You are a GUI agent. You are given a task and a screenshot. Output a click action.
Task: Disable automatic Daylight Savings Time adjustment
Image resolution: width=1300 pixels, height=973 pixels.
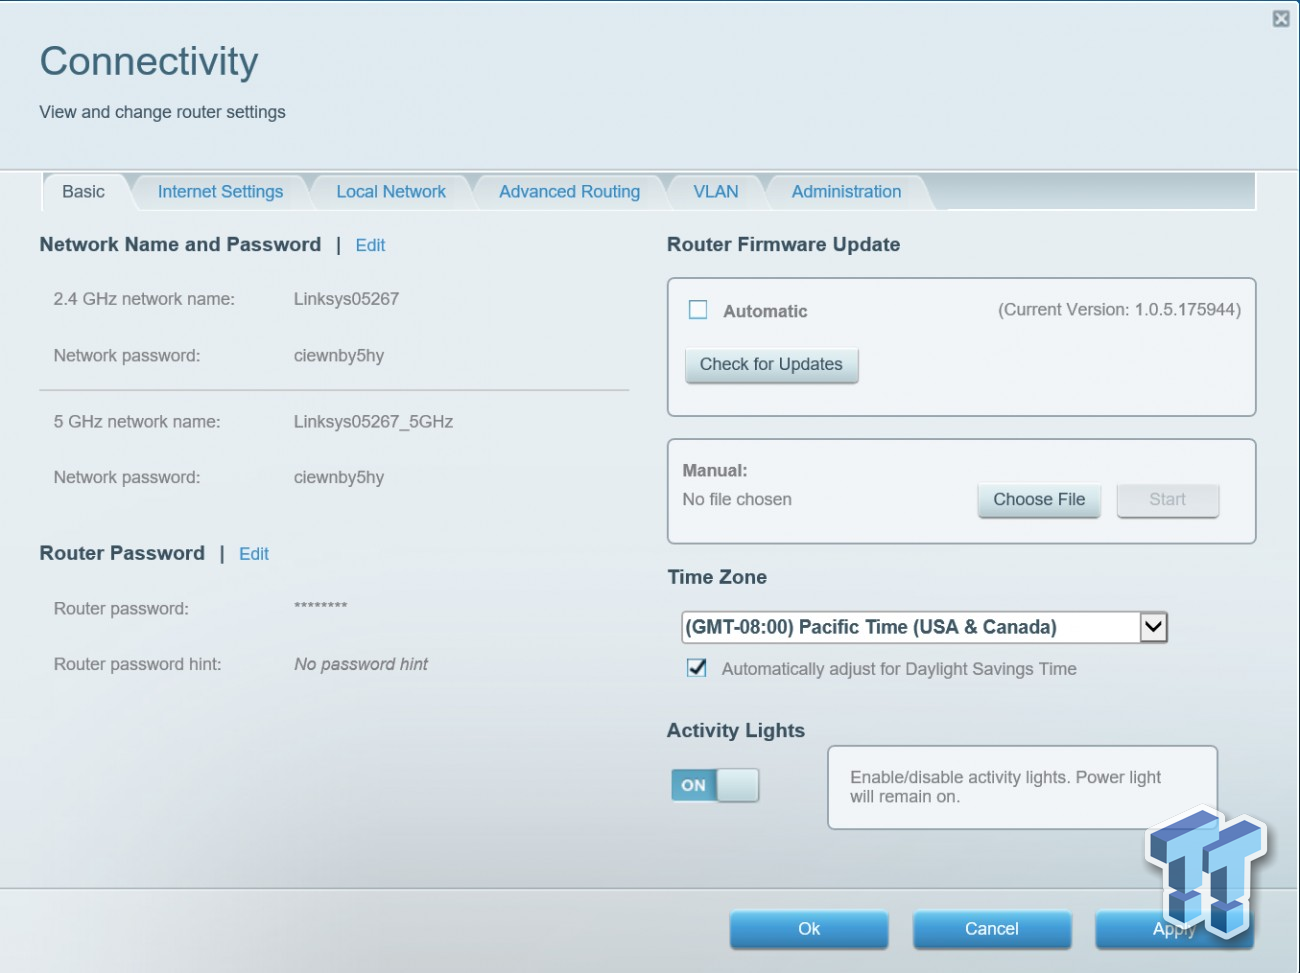point(695,668)
